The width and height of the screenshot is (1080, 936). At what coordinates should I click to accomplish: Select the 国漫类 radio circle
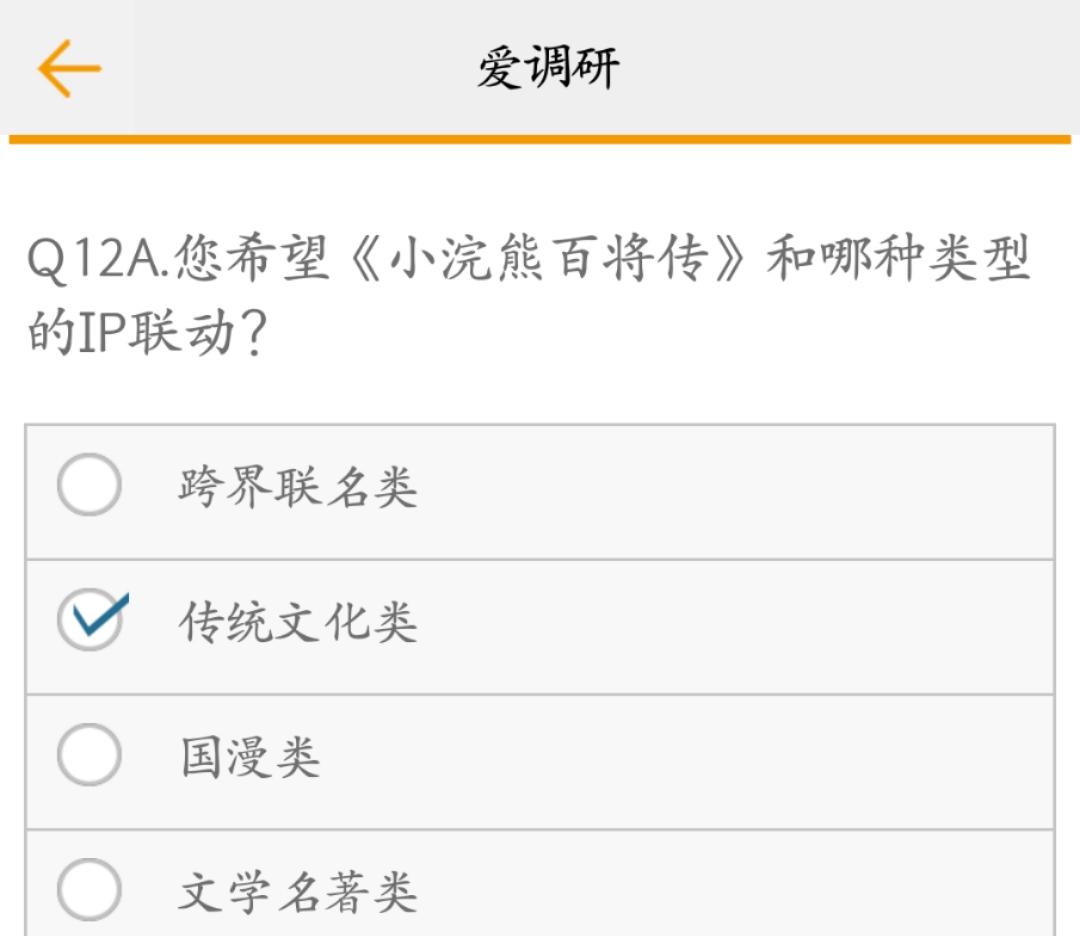(x=89, y=755)
